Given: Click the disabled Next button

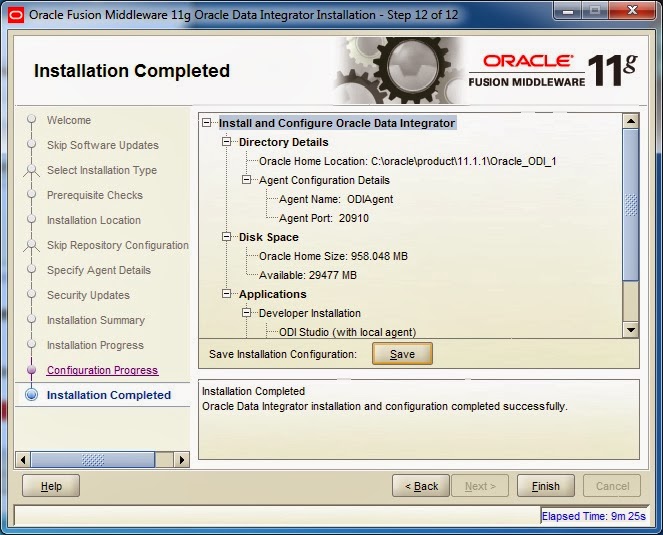Looking at the screenshot, I should click(x=480, y=486).
